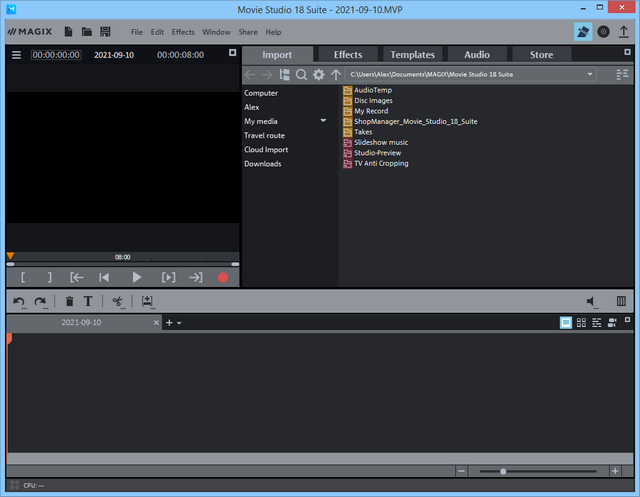Save project with floppy disk icon

click(105, 32)
